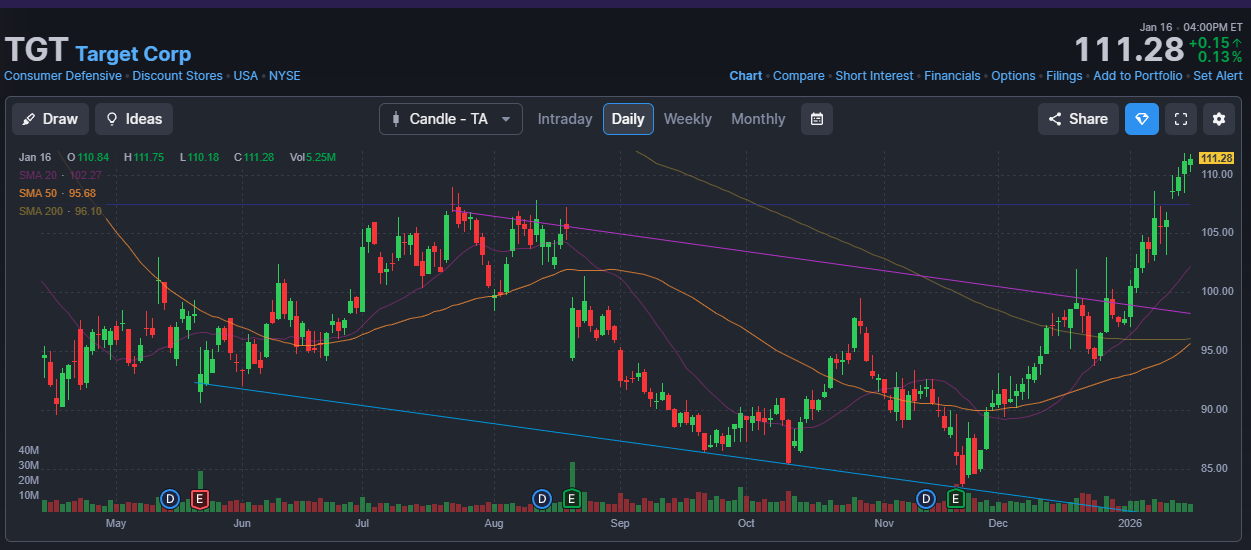
Task: Click the Sep label on time axis
Action: [x=620, y=523]
